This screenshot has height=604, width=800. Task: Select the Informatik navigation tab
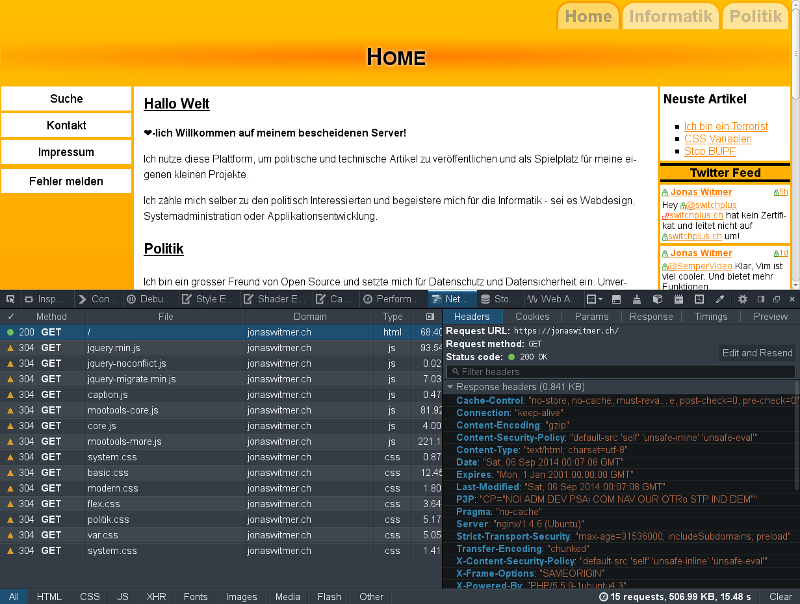670,16
